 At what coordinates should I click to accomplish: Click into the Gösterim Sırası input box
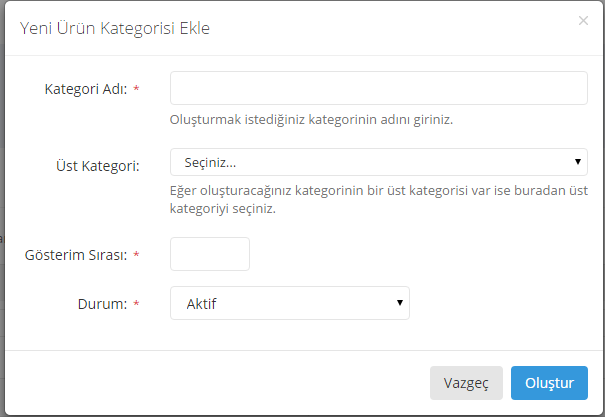tap(210, 254)
